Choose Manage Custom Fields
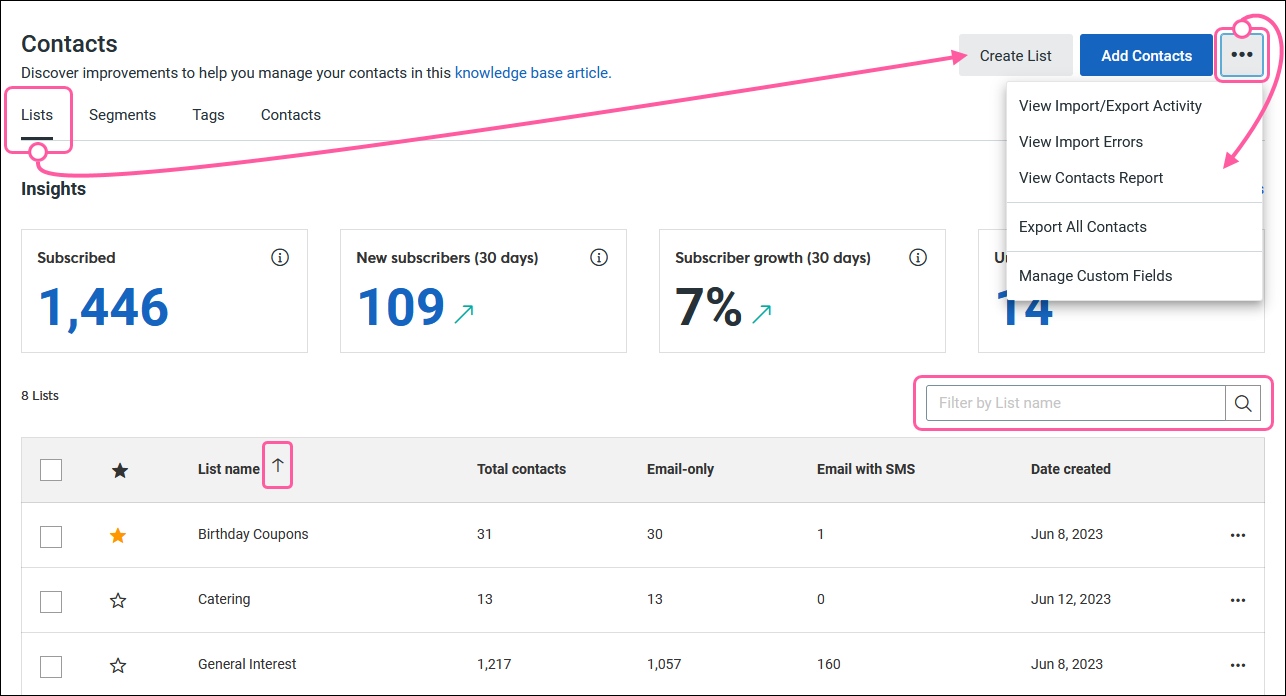Viewport: 1286px width, 696px height. 1134,276
